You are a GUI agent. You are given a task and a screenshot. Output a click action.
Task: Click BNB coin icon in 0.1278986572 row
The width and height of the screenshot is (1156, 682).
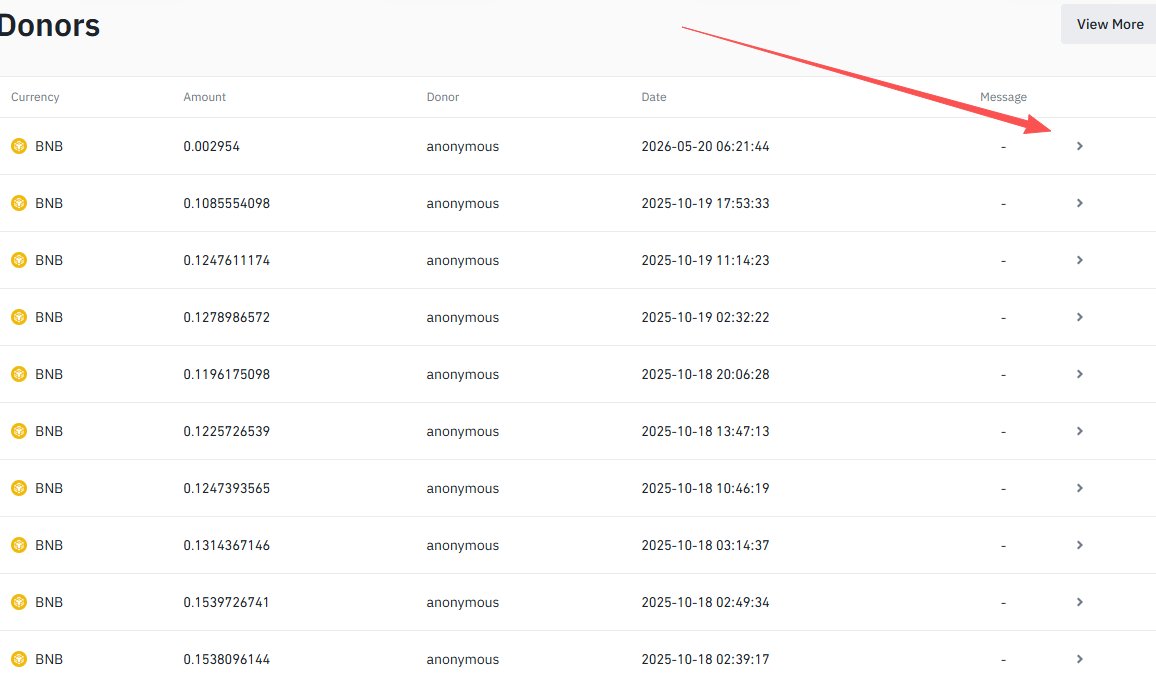(x=19, y=317)
